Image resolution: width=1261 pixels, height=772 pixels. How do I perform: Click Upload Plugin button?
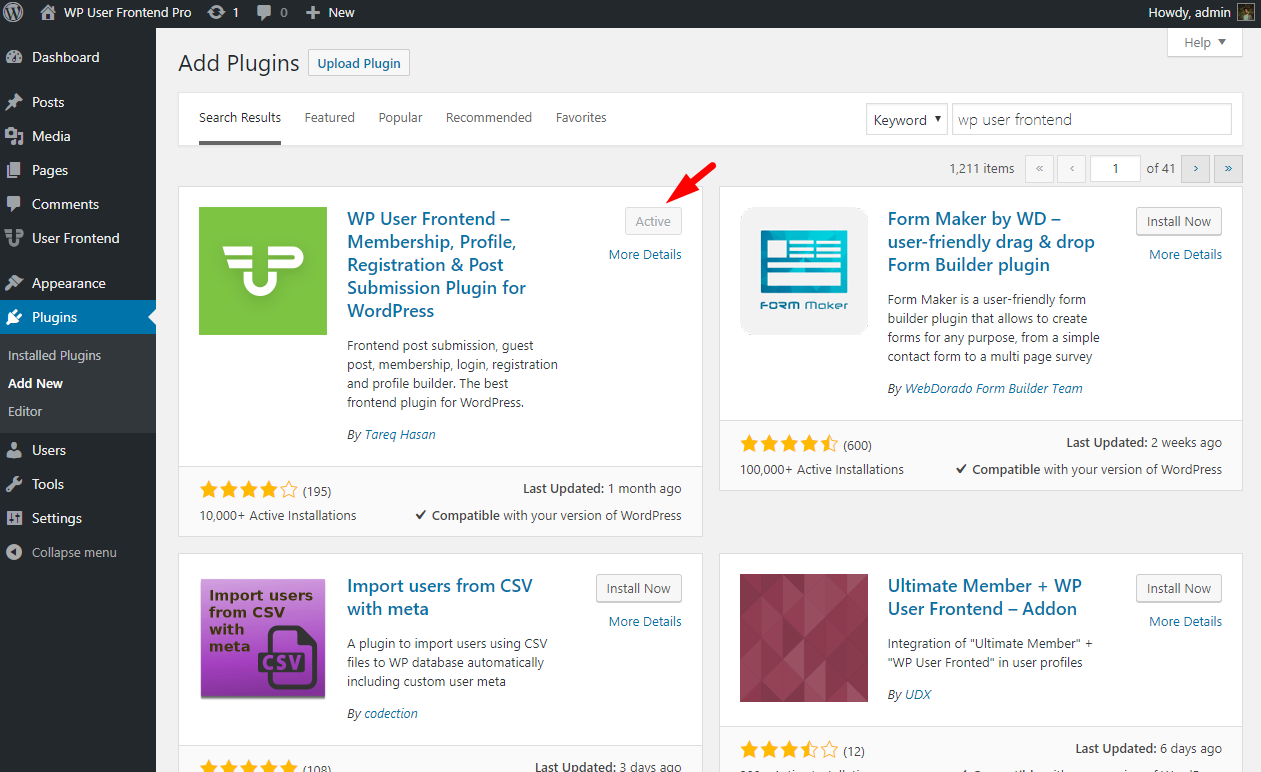[x=359, y=63]
